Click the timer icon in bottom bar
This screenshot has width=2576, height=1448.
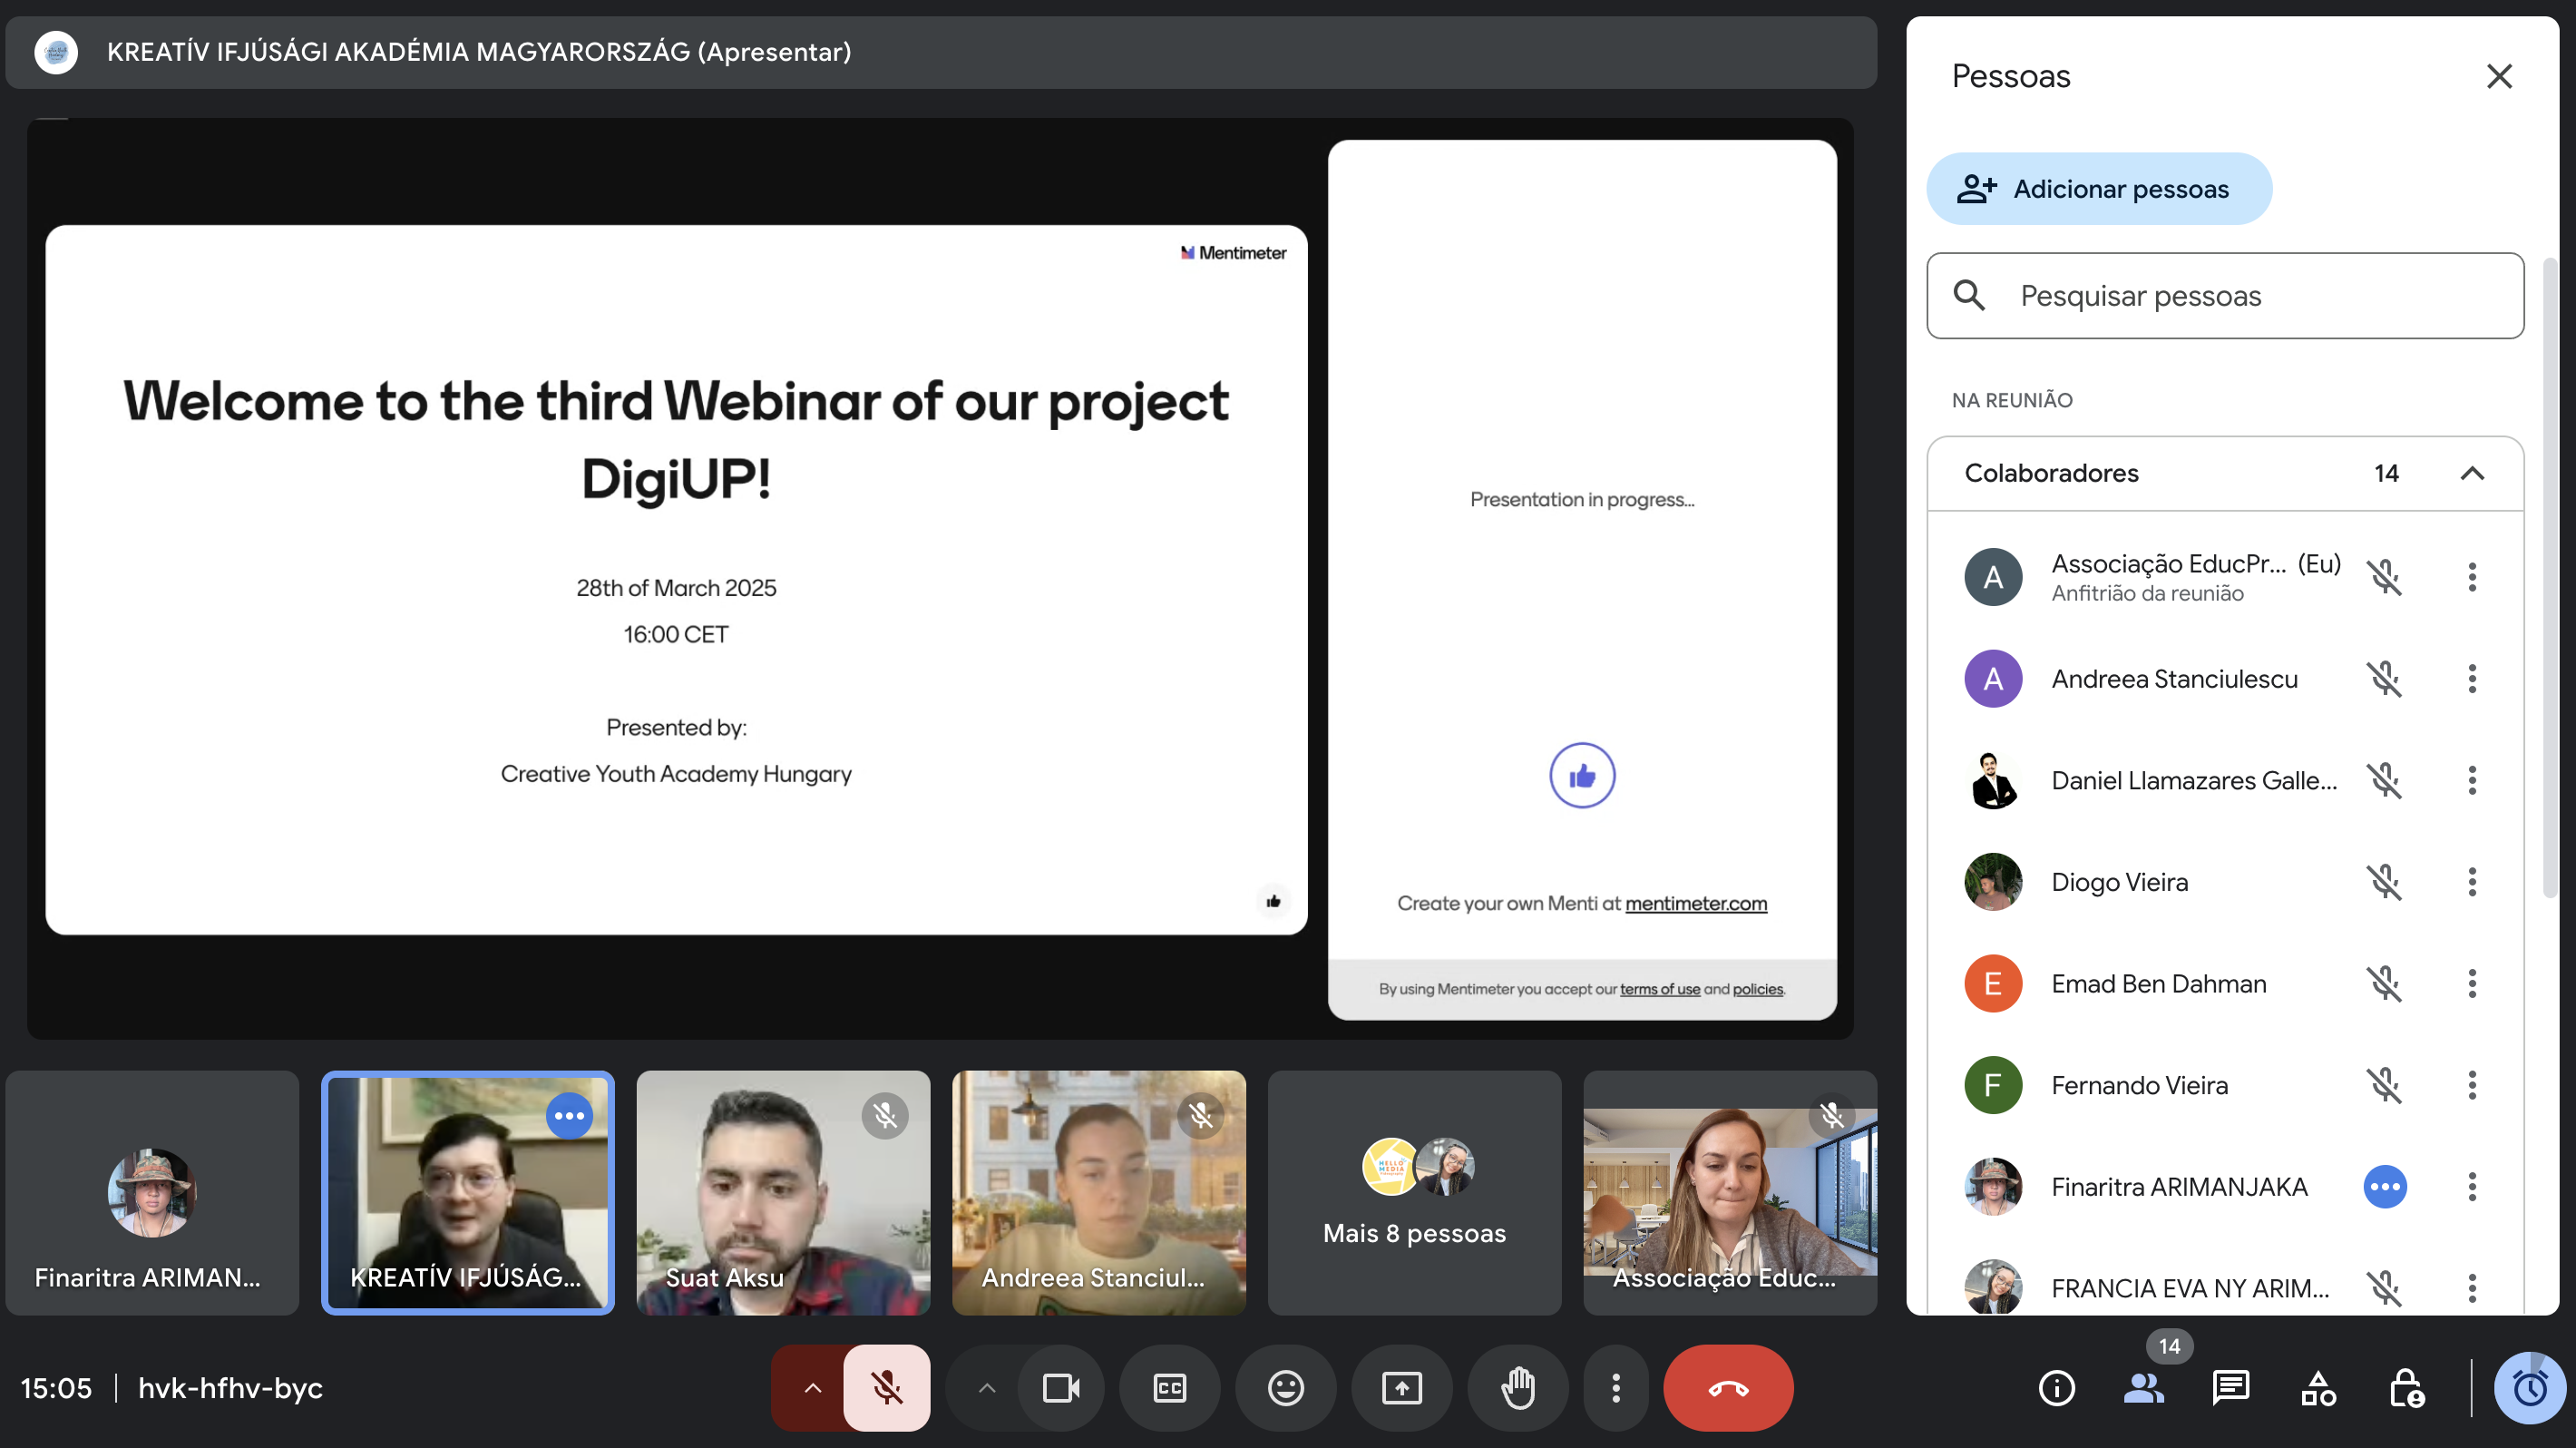tap(2529, 1387)
